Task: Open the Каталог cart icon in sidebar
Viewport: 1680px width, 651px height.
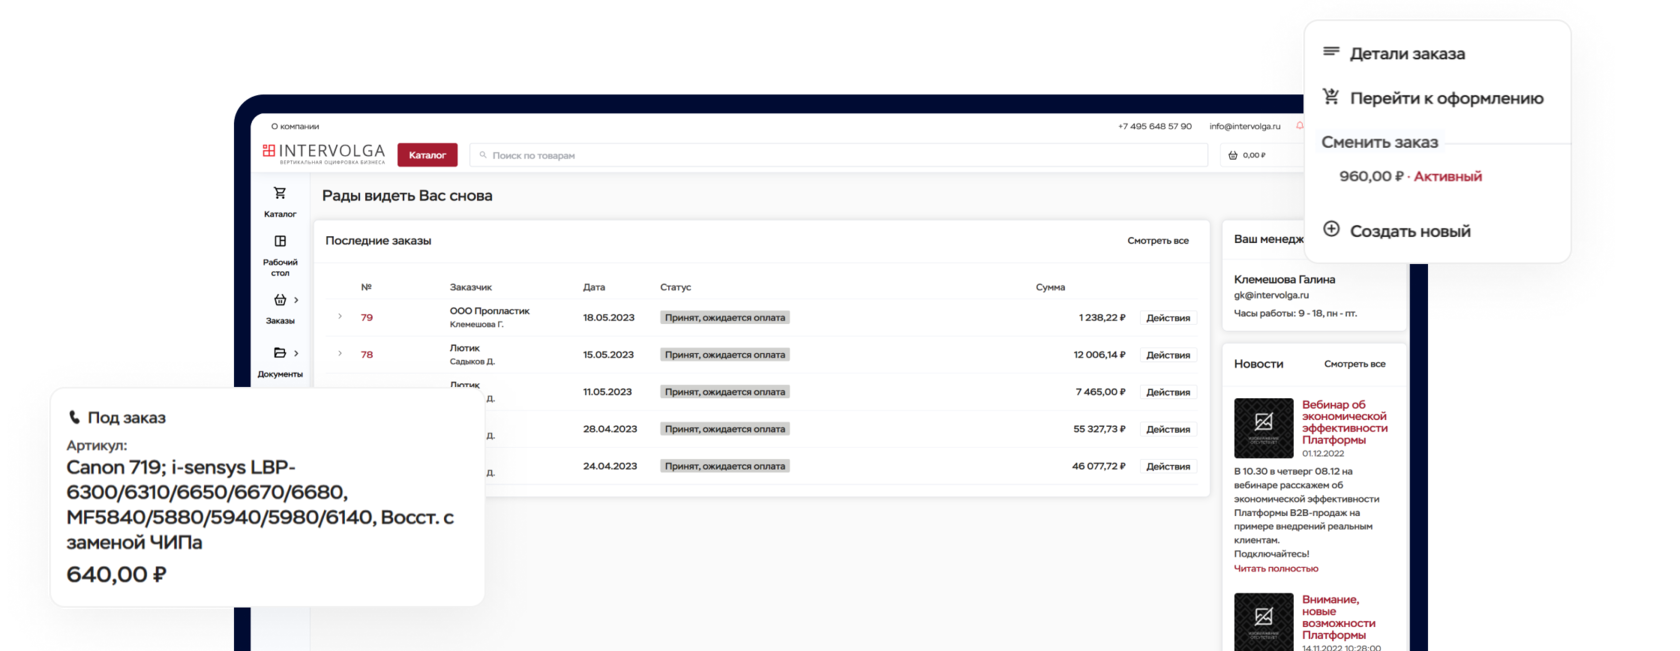Action: click(x=280, y=193)
